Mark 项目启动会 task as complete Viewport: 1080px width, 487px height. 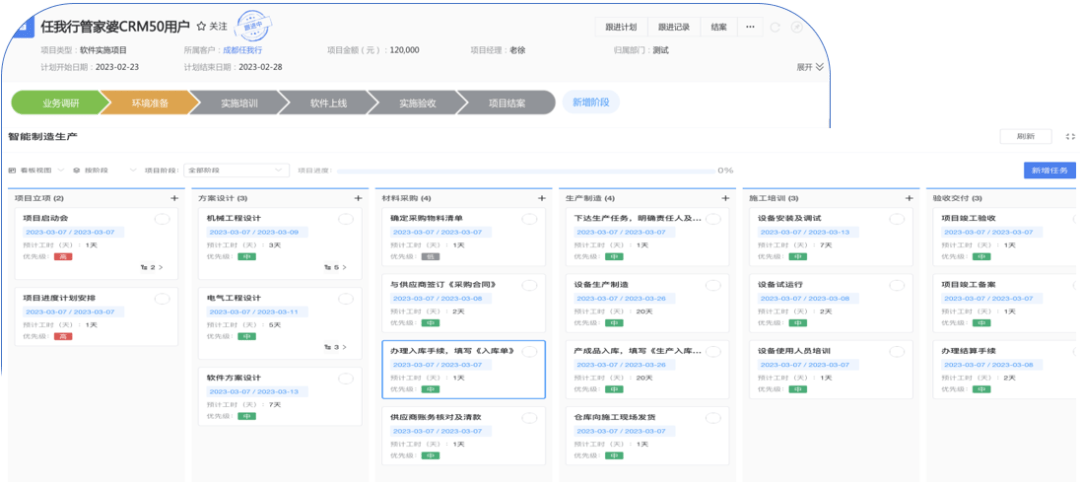(162, 219)
